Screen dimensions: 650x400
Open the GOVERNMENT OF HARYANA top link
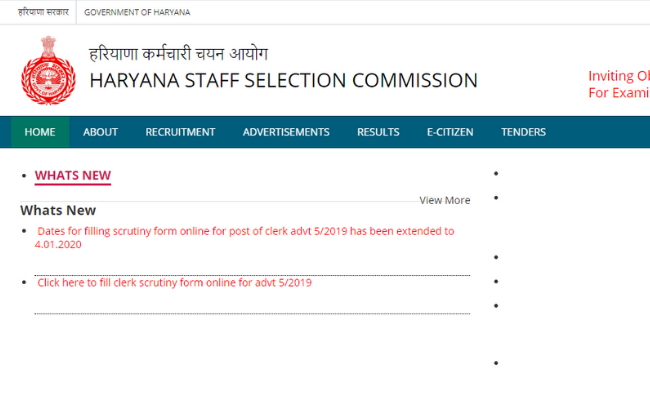click(x=137, y=12)
